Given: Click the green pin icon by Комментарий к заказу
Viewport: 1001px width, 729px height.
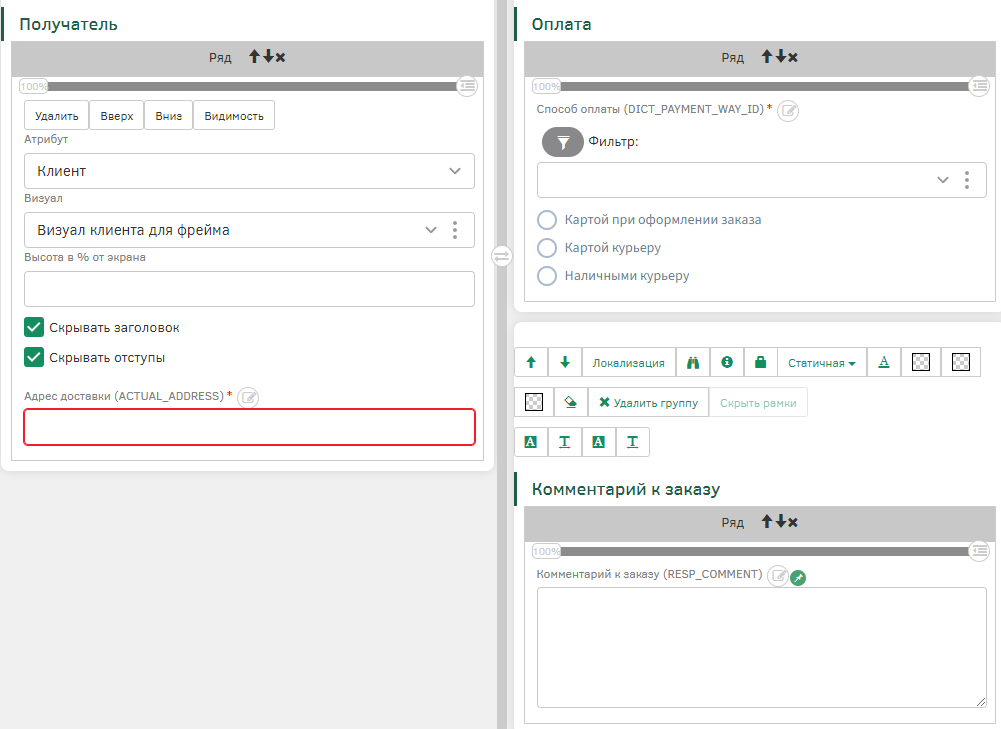Looking at the screenshot, I should (x=797, y=577).
